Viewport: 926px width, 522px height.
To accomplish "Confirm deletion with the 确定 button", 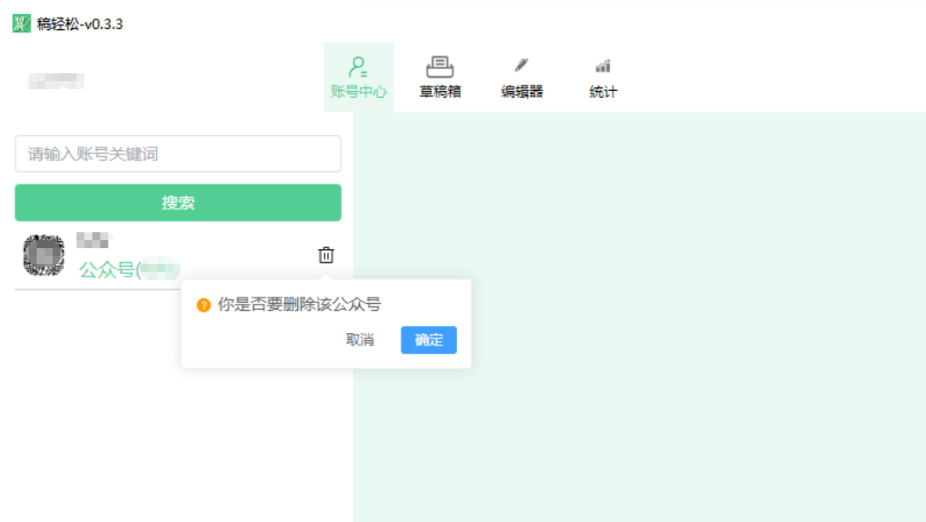I will tap(429, 340).
